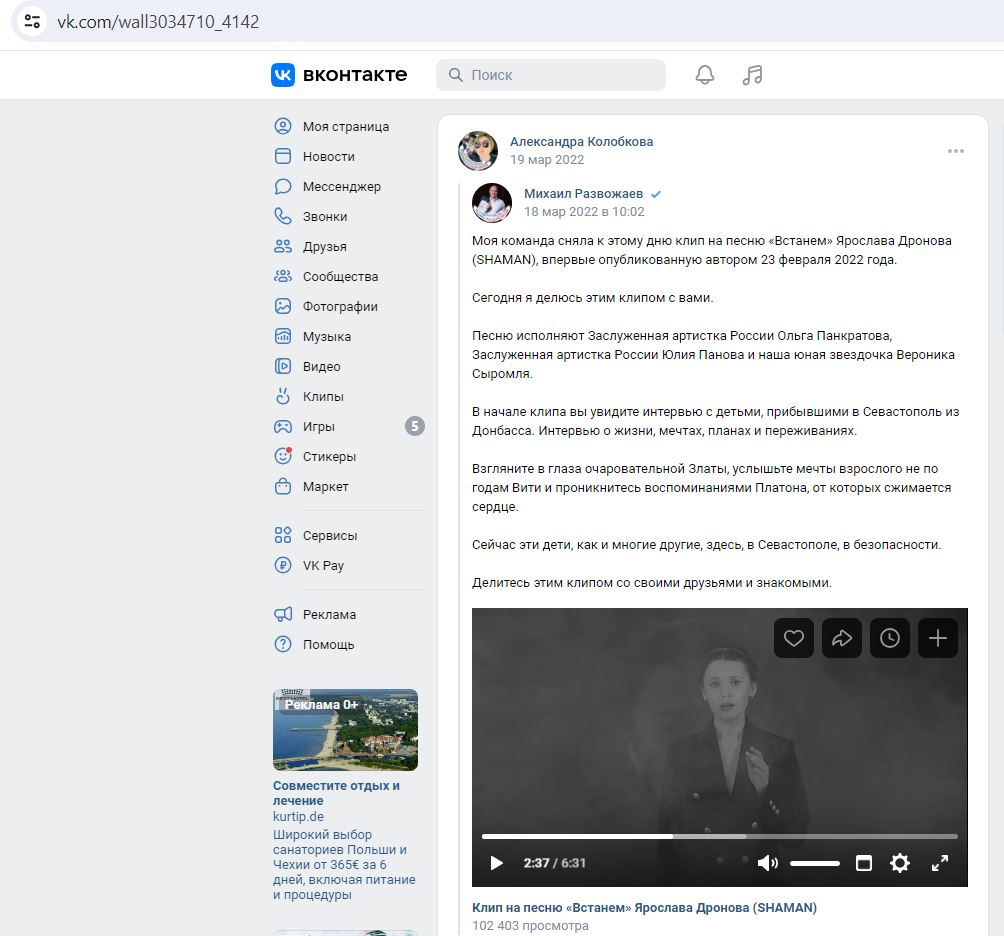Open Стикеры smiley icon
The height and width of the screenshot is (936, 1004).
pyautogui.click(x=283, y=456)
